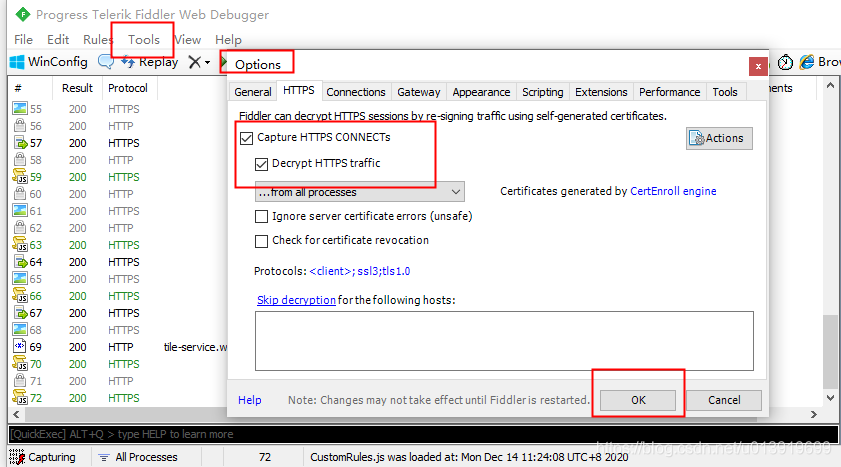Click the speech bubble comment icon

(106, 62)
